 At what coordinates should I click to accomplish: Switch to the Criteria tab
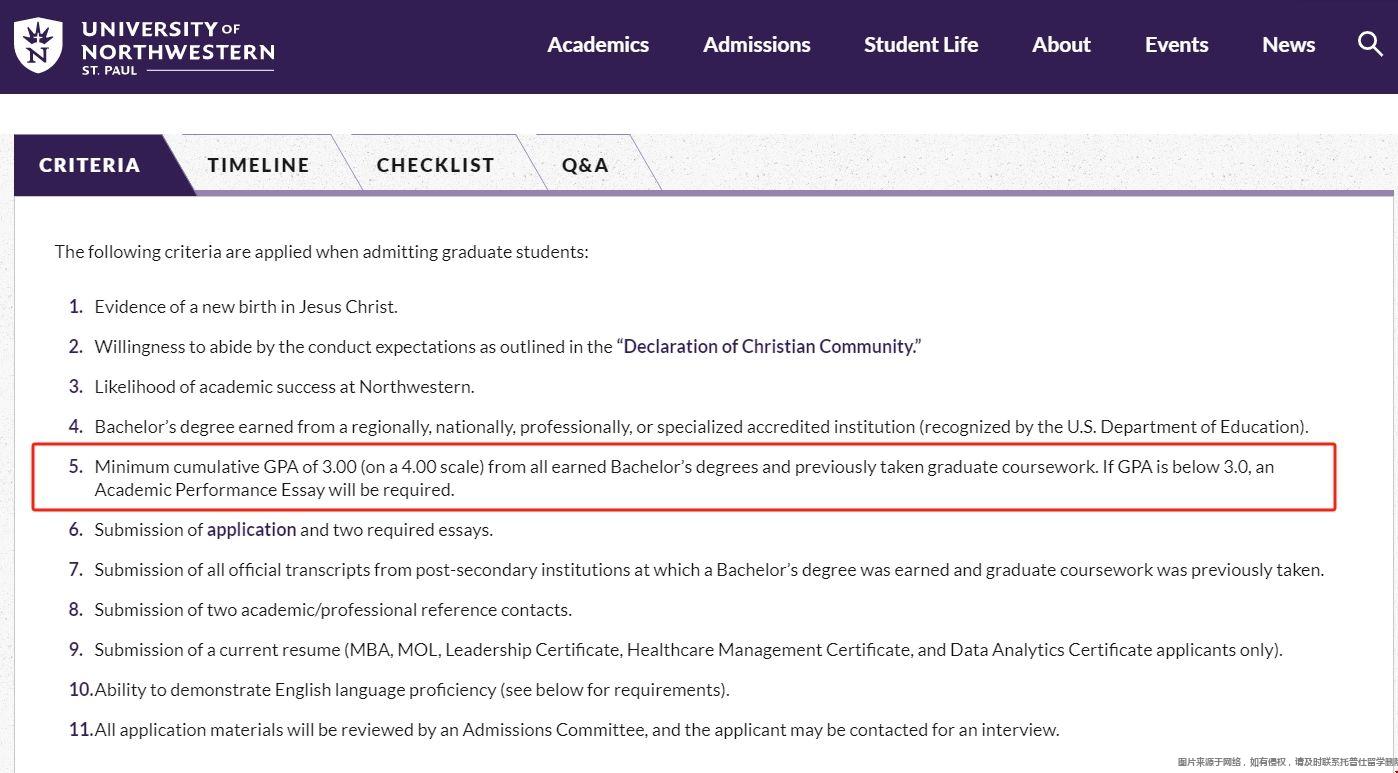click(x=89, y=165)
